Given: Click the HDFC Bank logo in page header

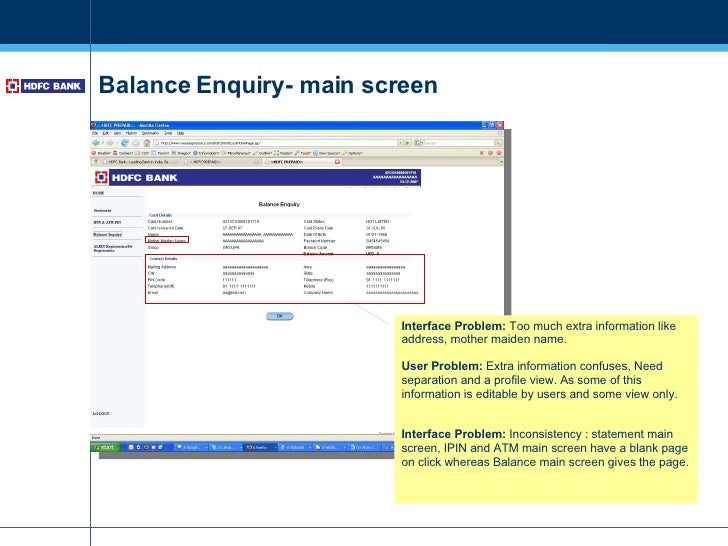Looking at the screenshot, I should pos(136,177).
